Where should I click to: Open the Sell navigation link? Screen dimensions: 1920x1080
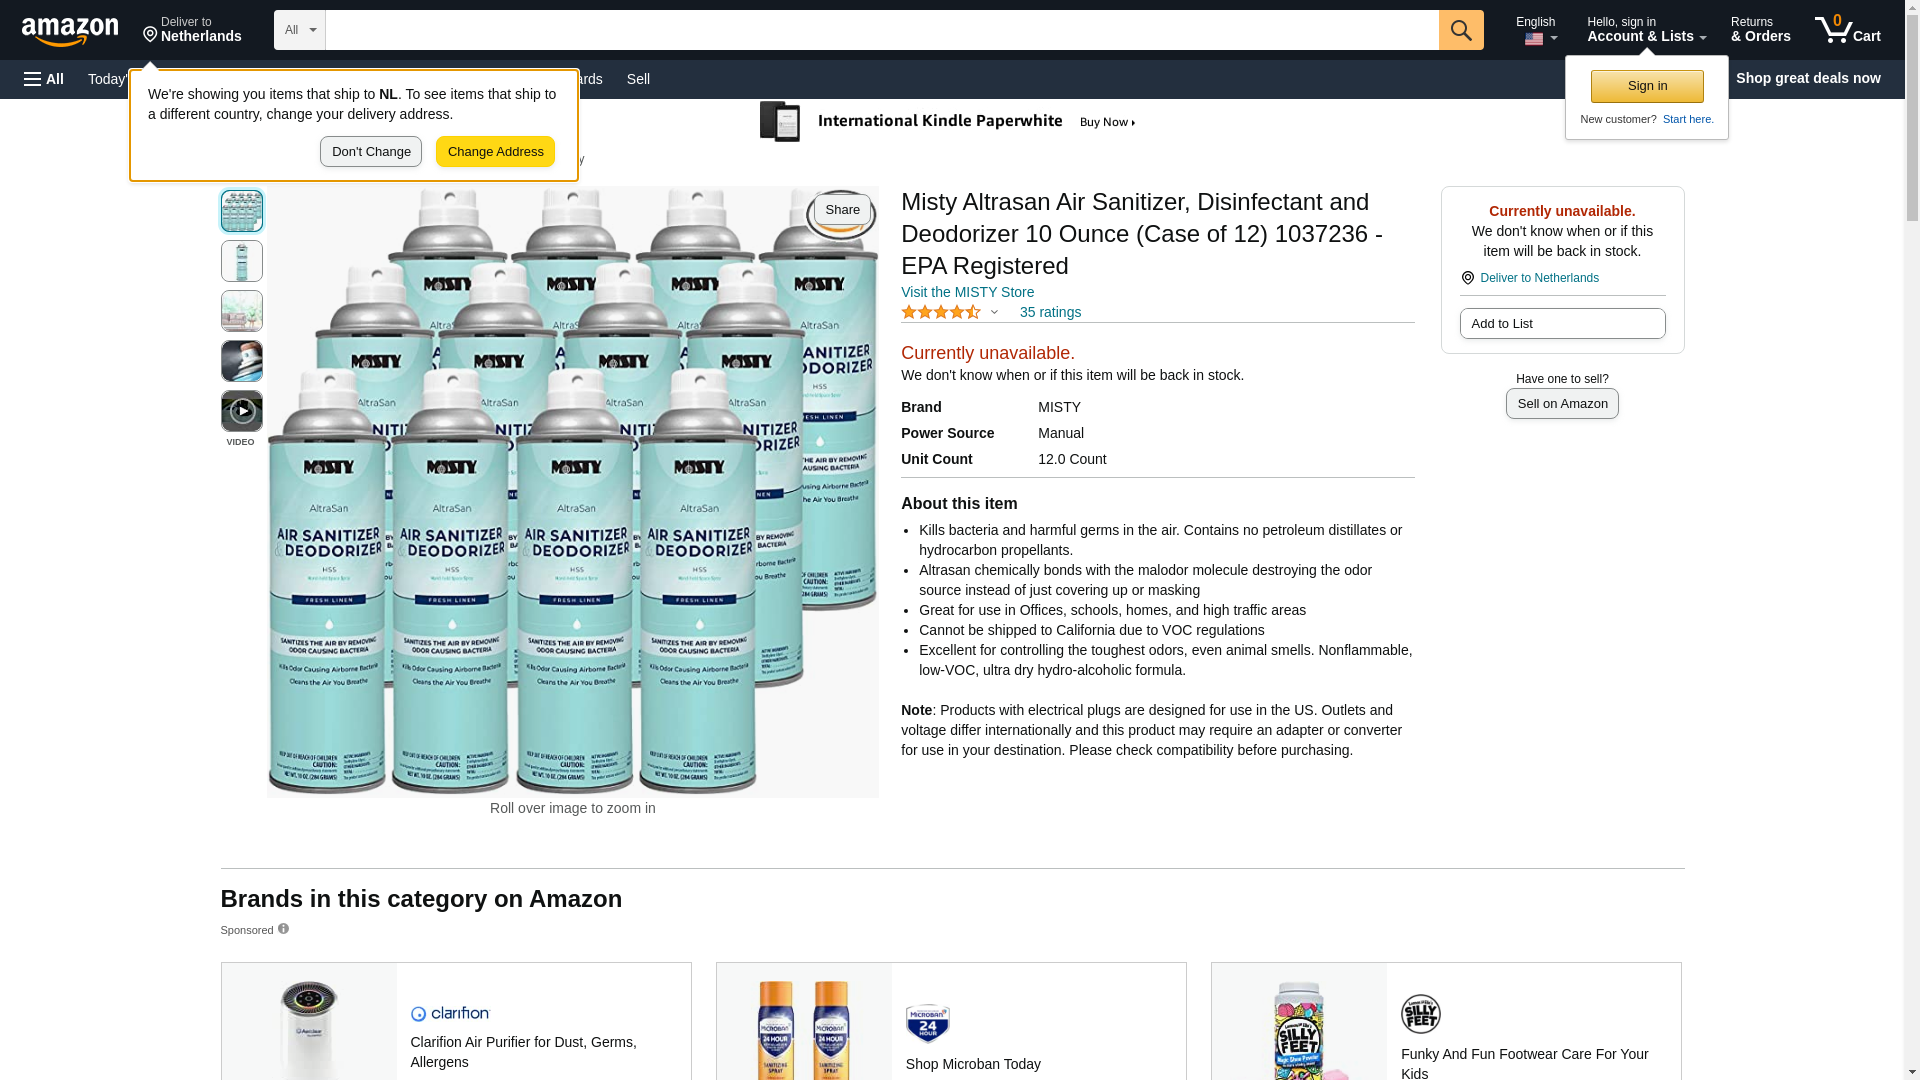coord(638,79)
